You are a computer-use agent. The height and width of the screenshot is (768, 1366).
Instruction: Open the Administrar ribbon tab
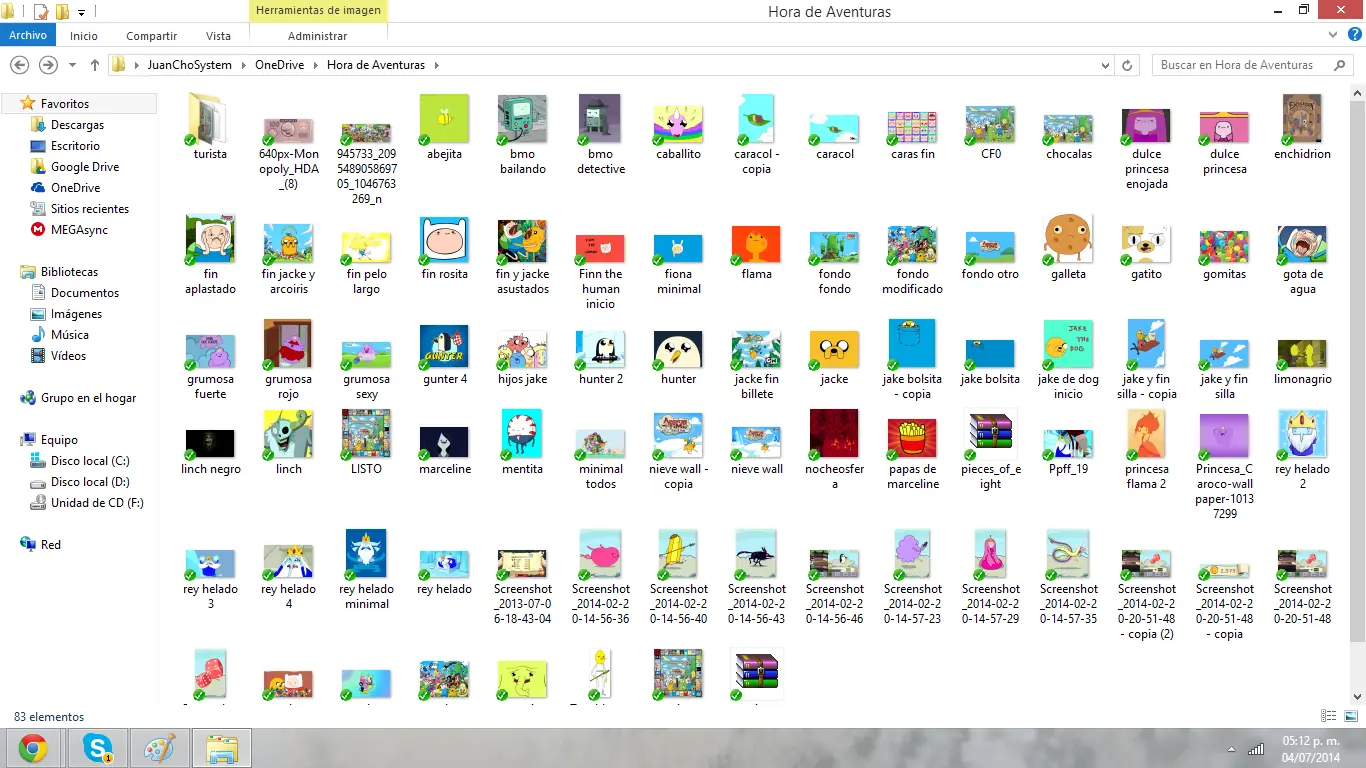point(317,36)
